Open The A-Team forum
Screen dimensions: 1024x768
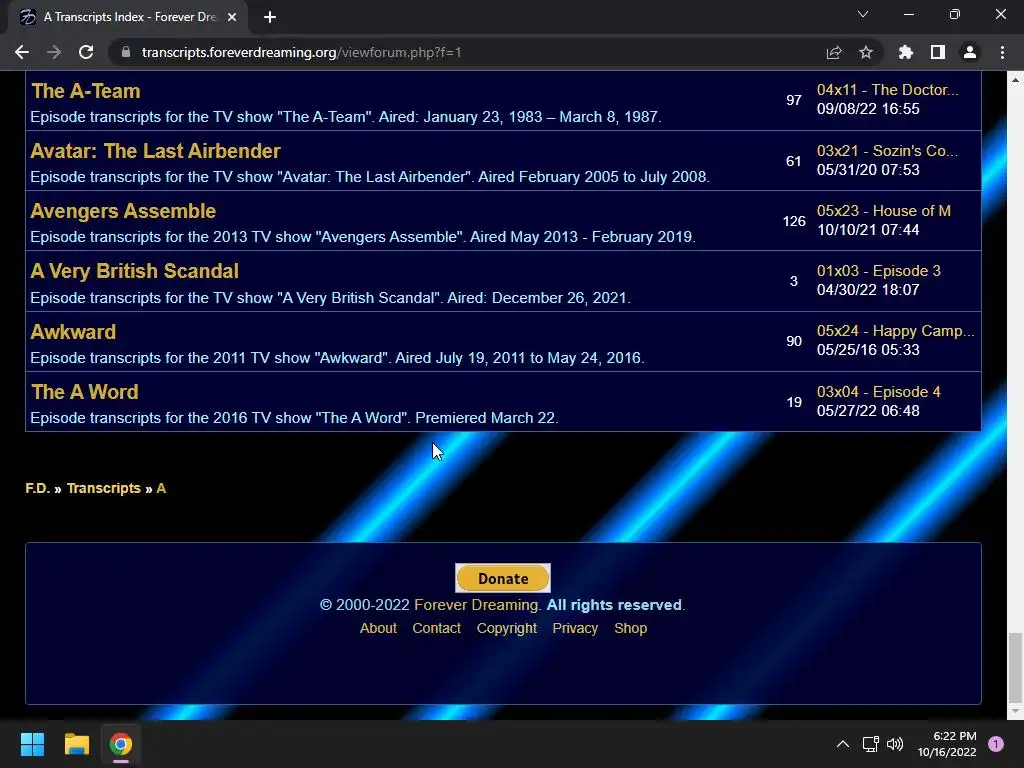tap(86, 91)
